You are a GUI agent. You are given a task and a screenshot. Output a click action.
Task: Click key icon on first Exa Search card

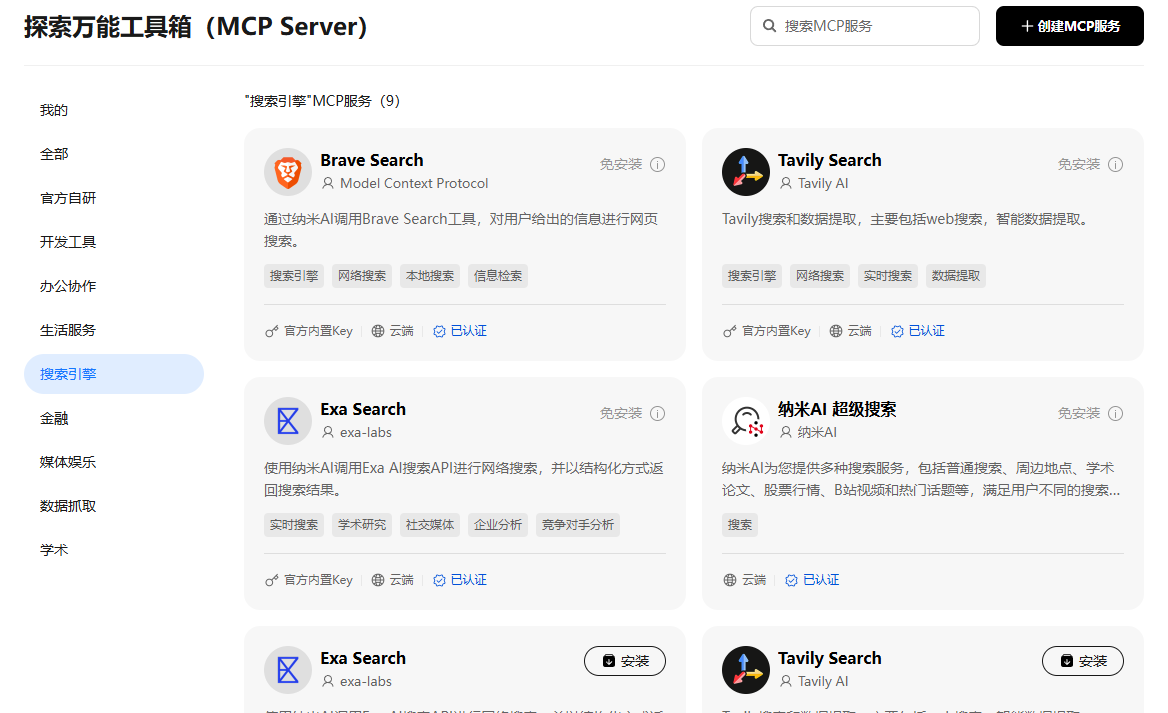(271, 580)
